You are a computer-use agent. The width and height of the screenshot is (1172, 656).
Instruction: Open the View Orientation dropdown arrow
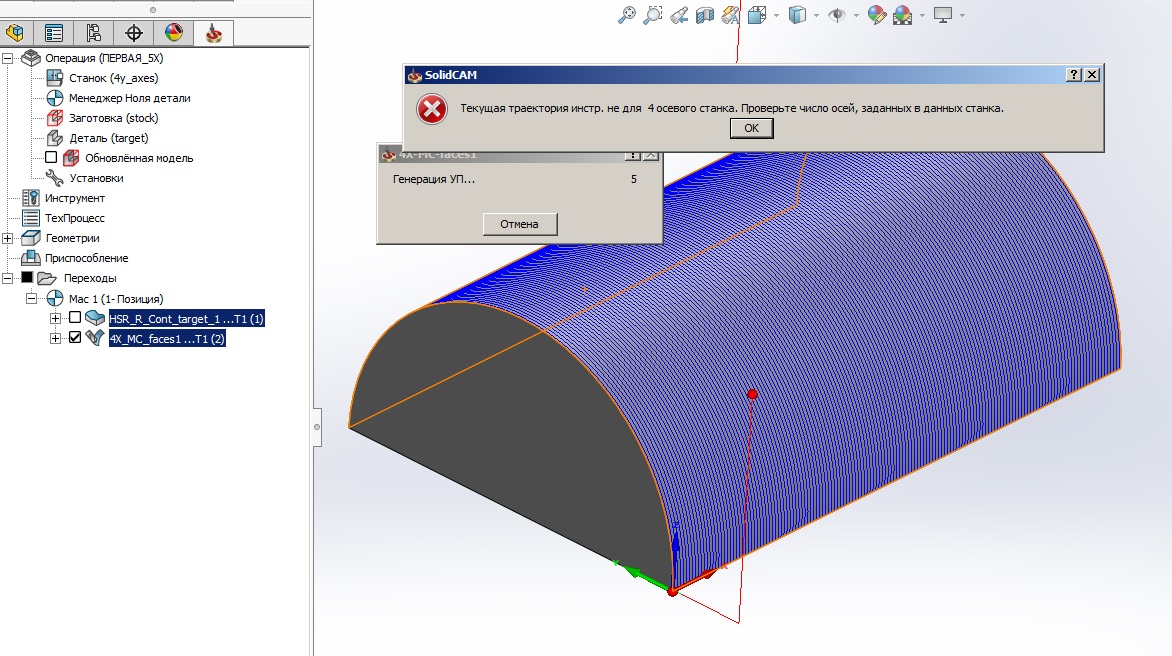pos(776,15)
